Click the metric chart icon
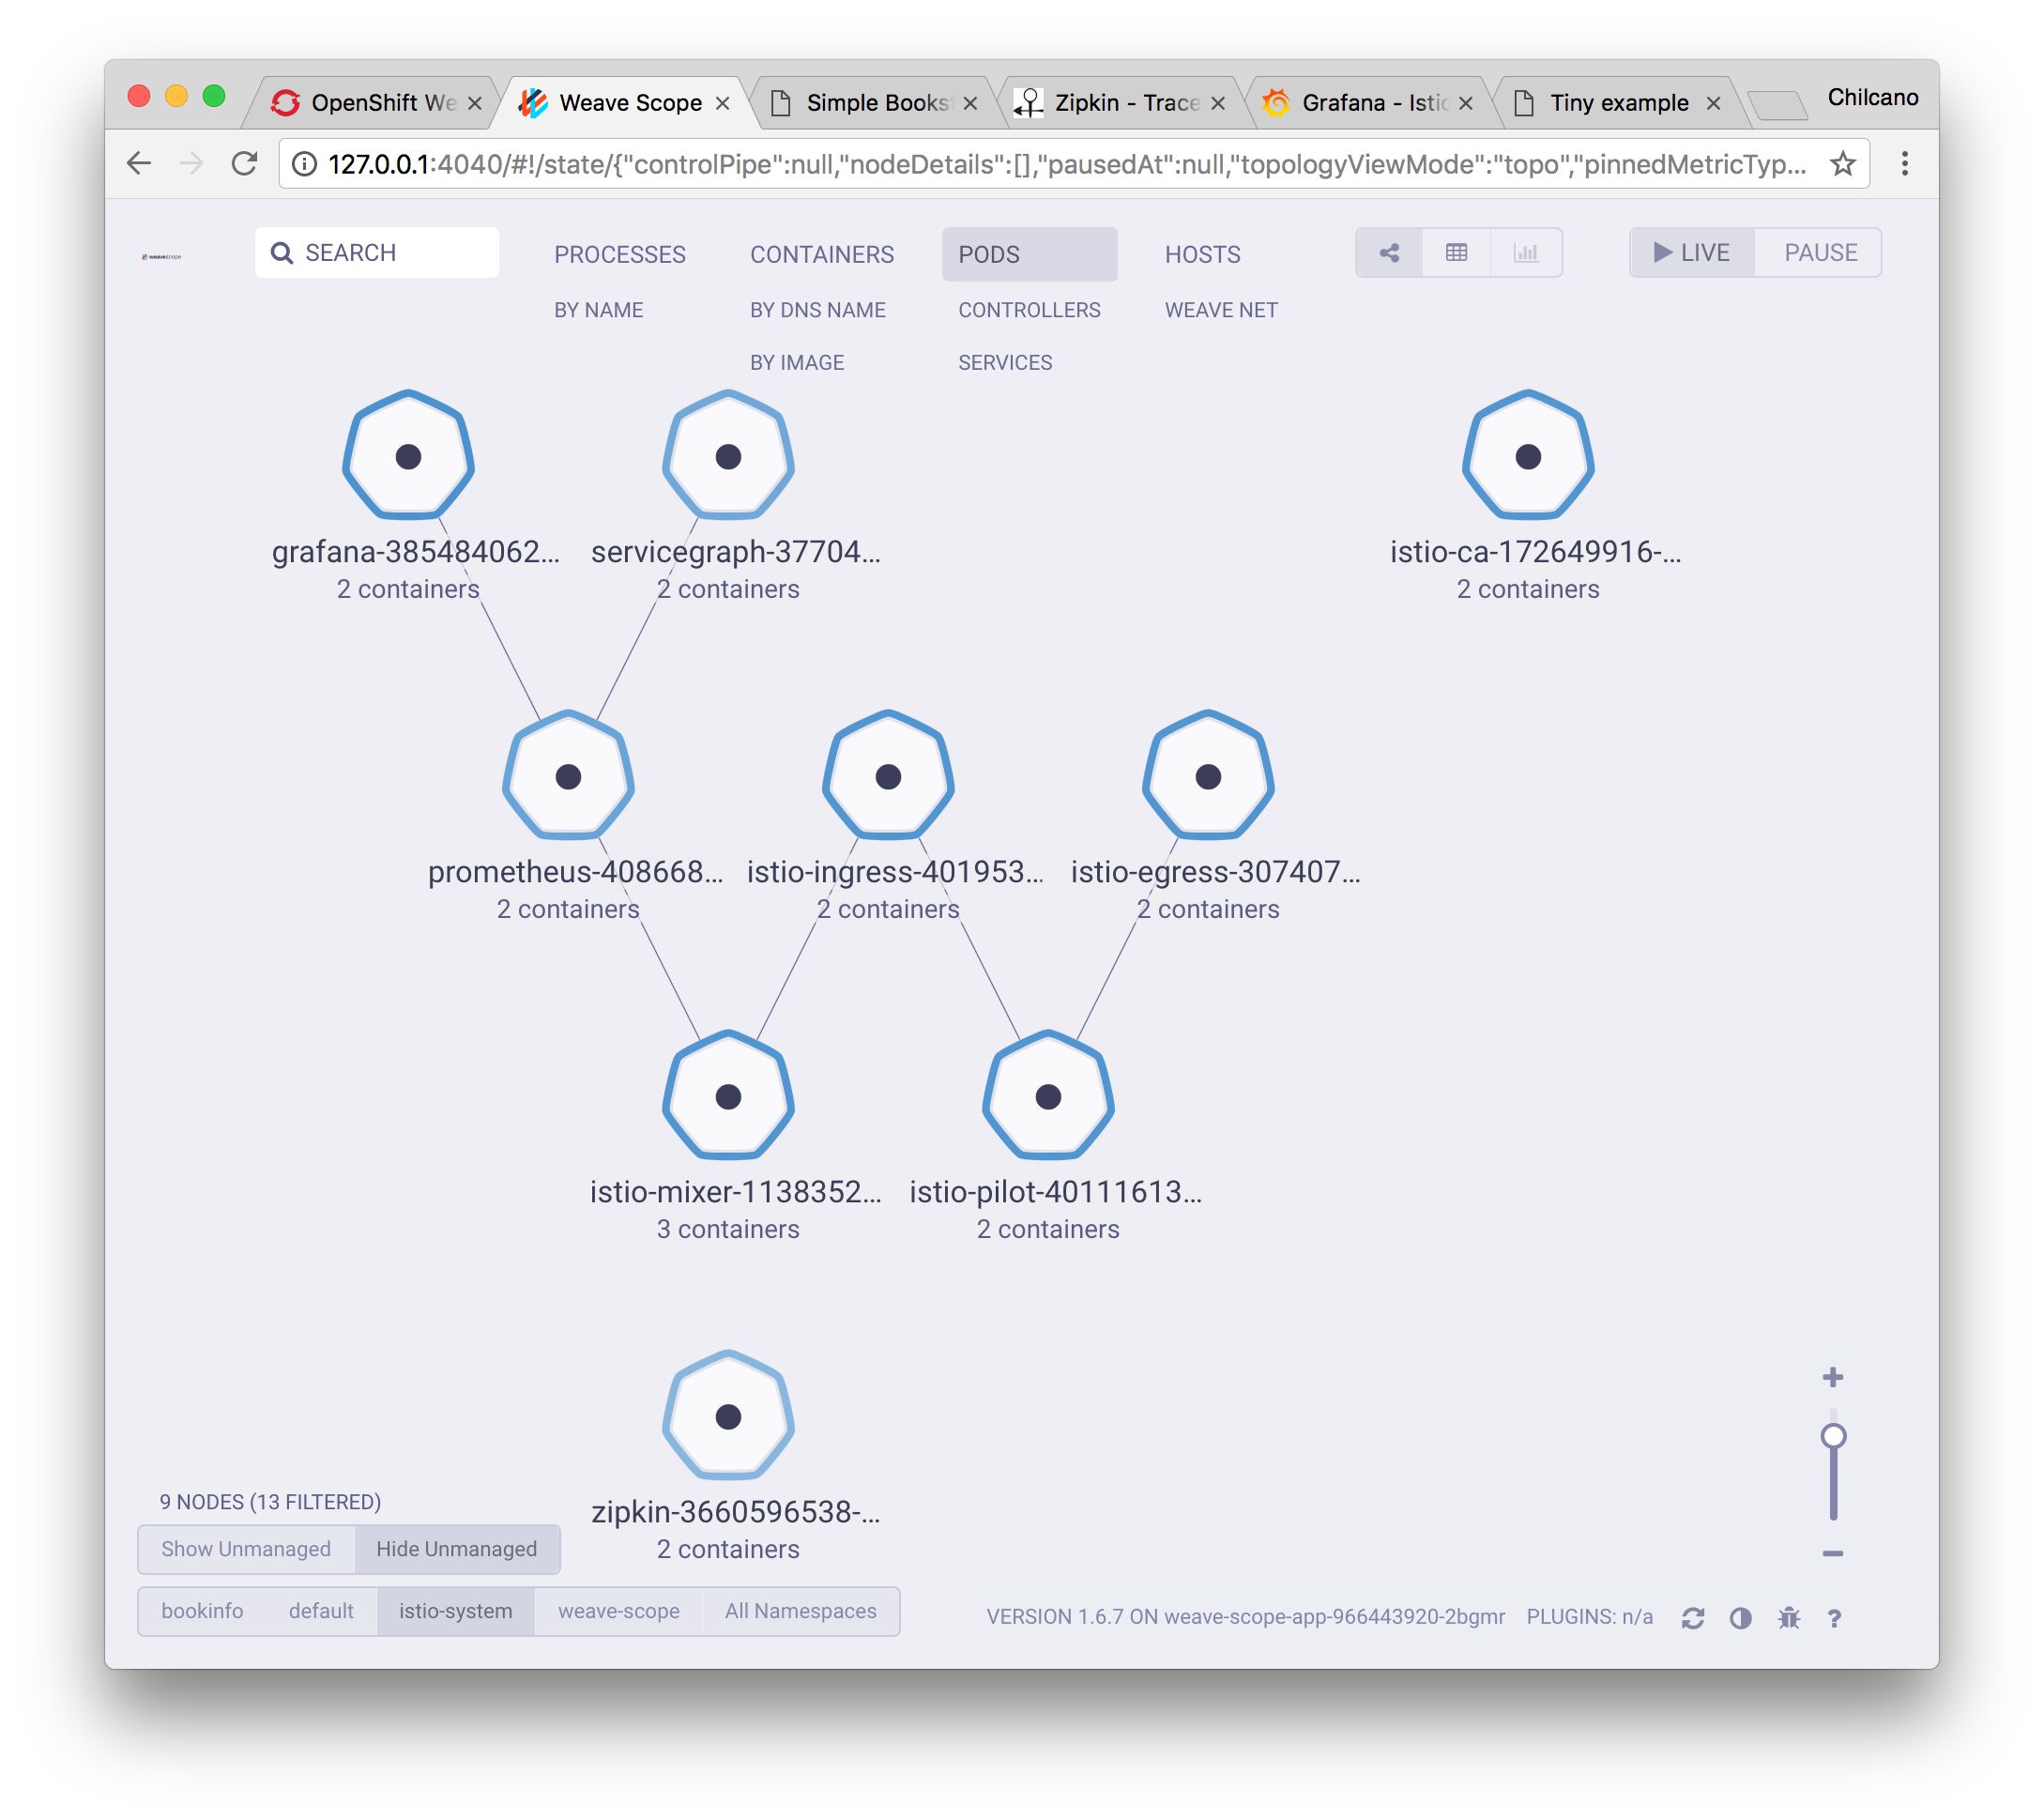 click(1524, 252)
